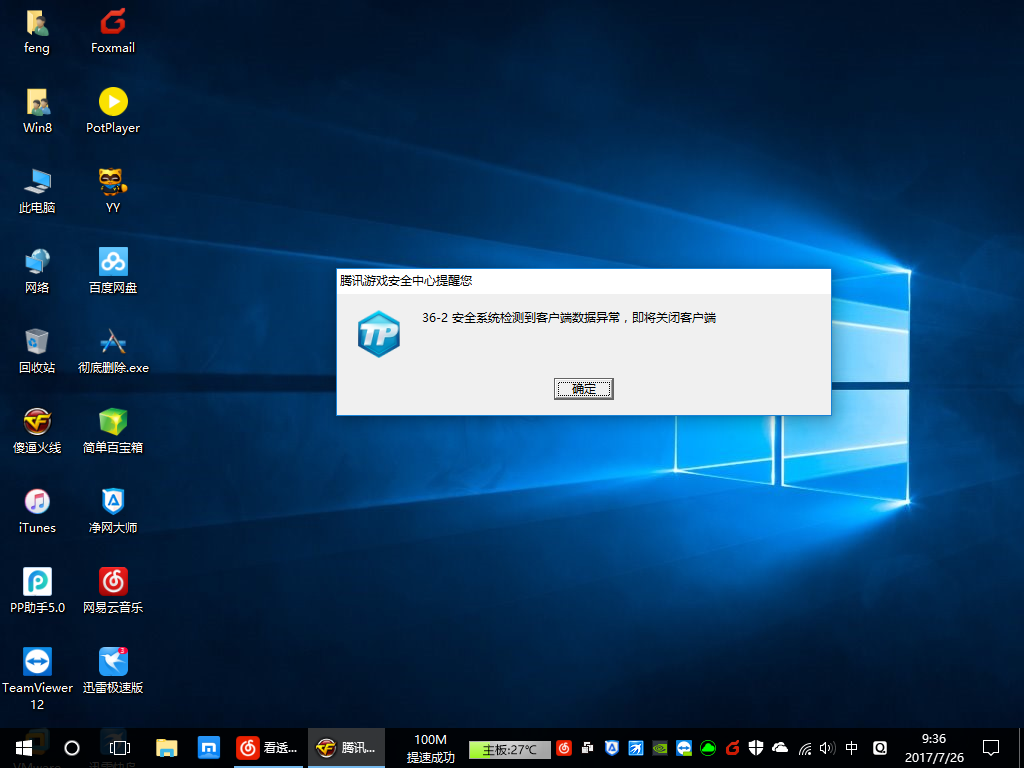Select the PotPlayer desktop icon
The image size is (1025, 768).
coord(112,112)
